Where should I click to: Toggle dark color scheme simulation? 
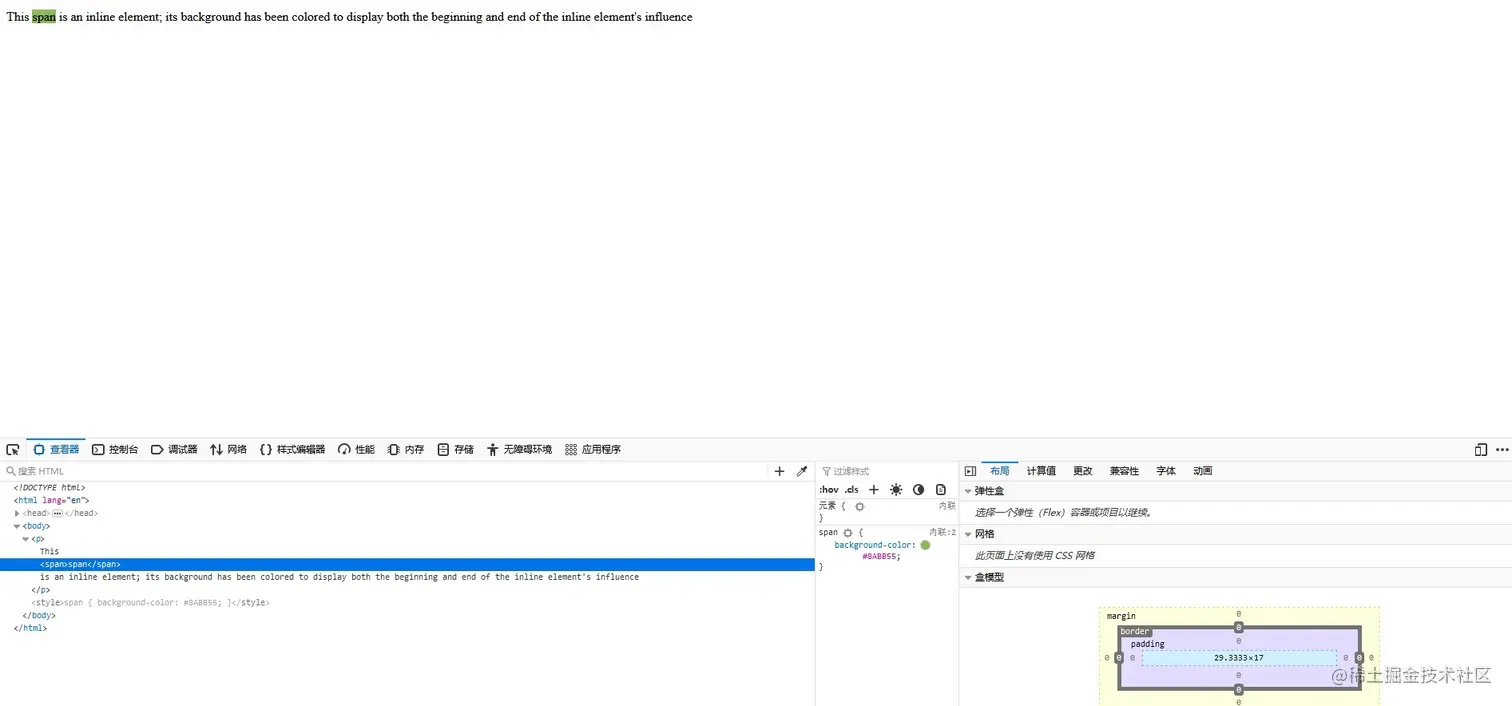tap(918, 490)
